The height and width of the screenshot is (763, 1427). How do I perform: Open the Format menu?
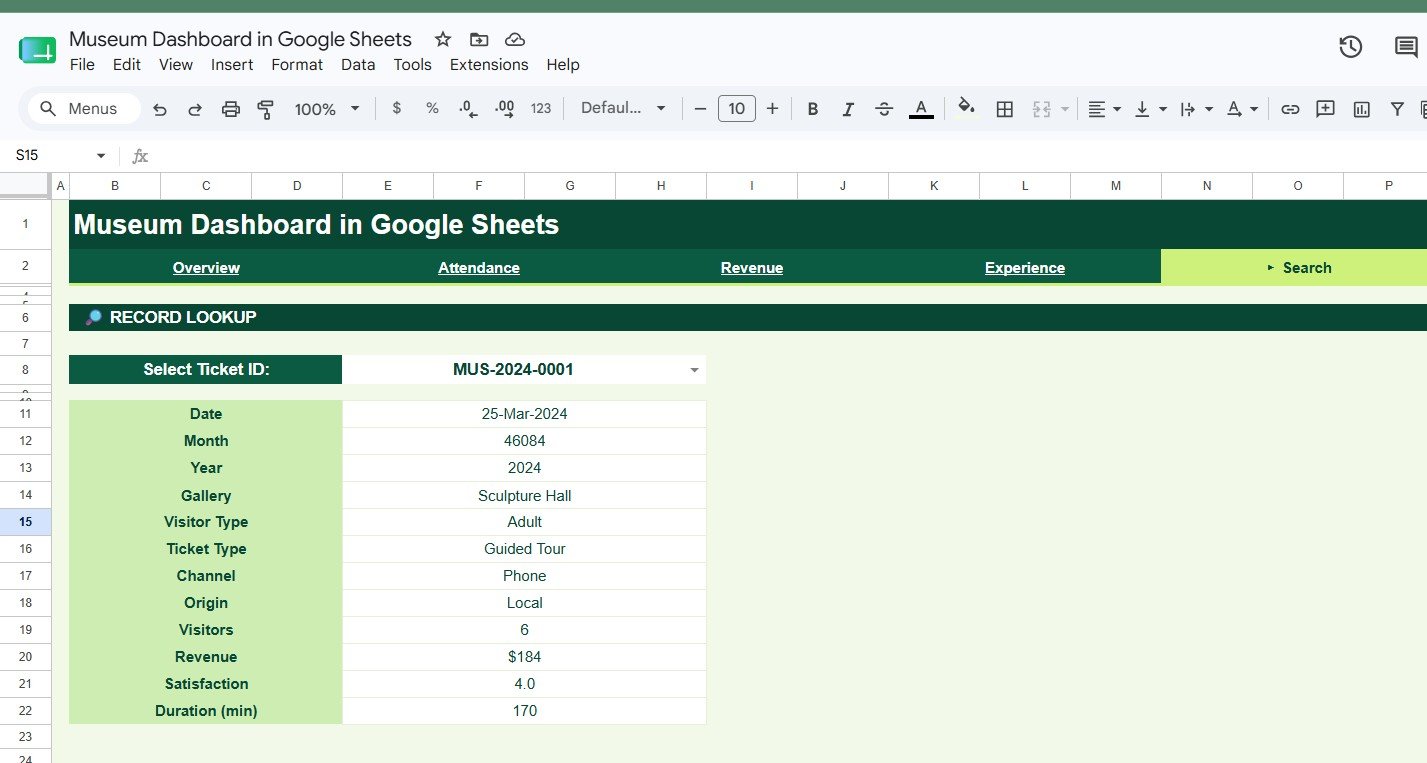tap(297, 64)
